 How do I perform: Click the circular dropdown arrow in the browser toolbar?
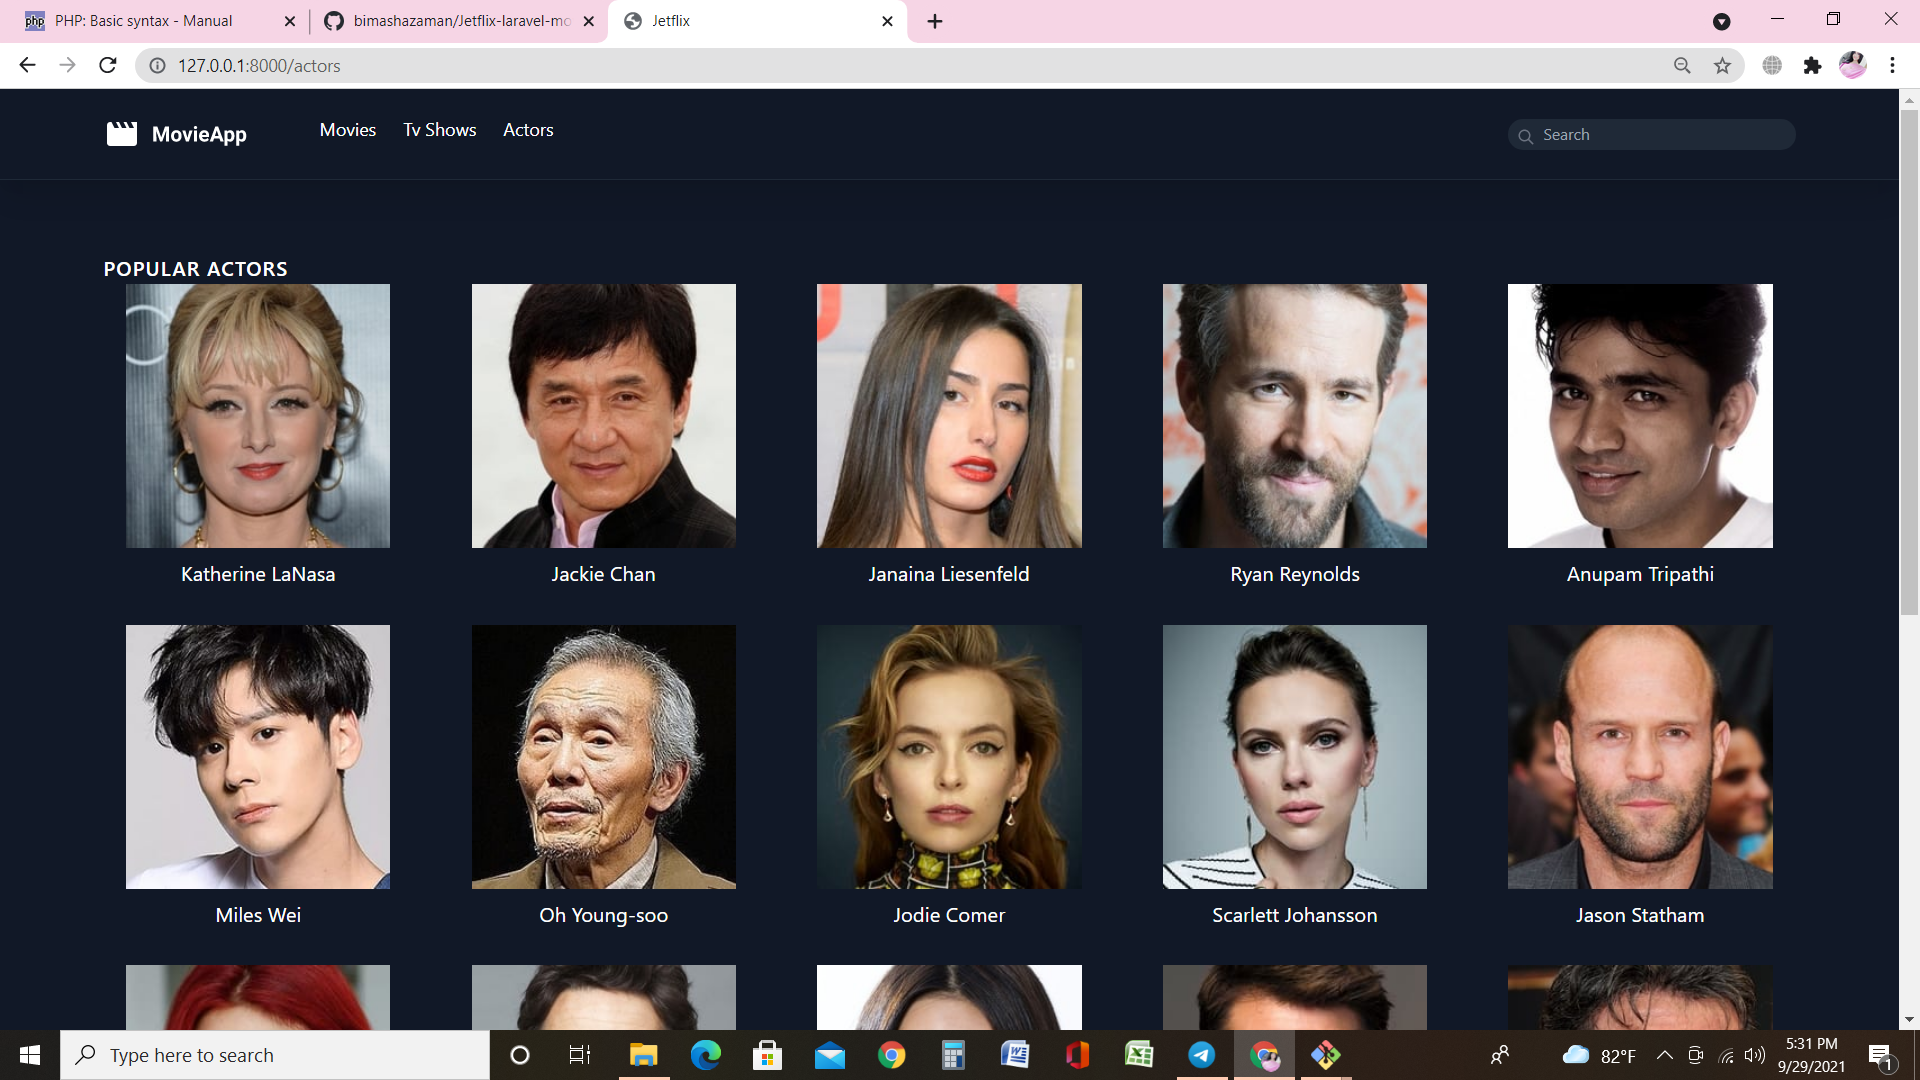point(1722,21)
